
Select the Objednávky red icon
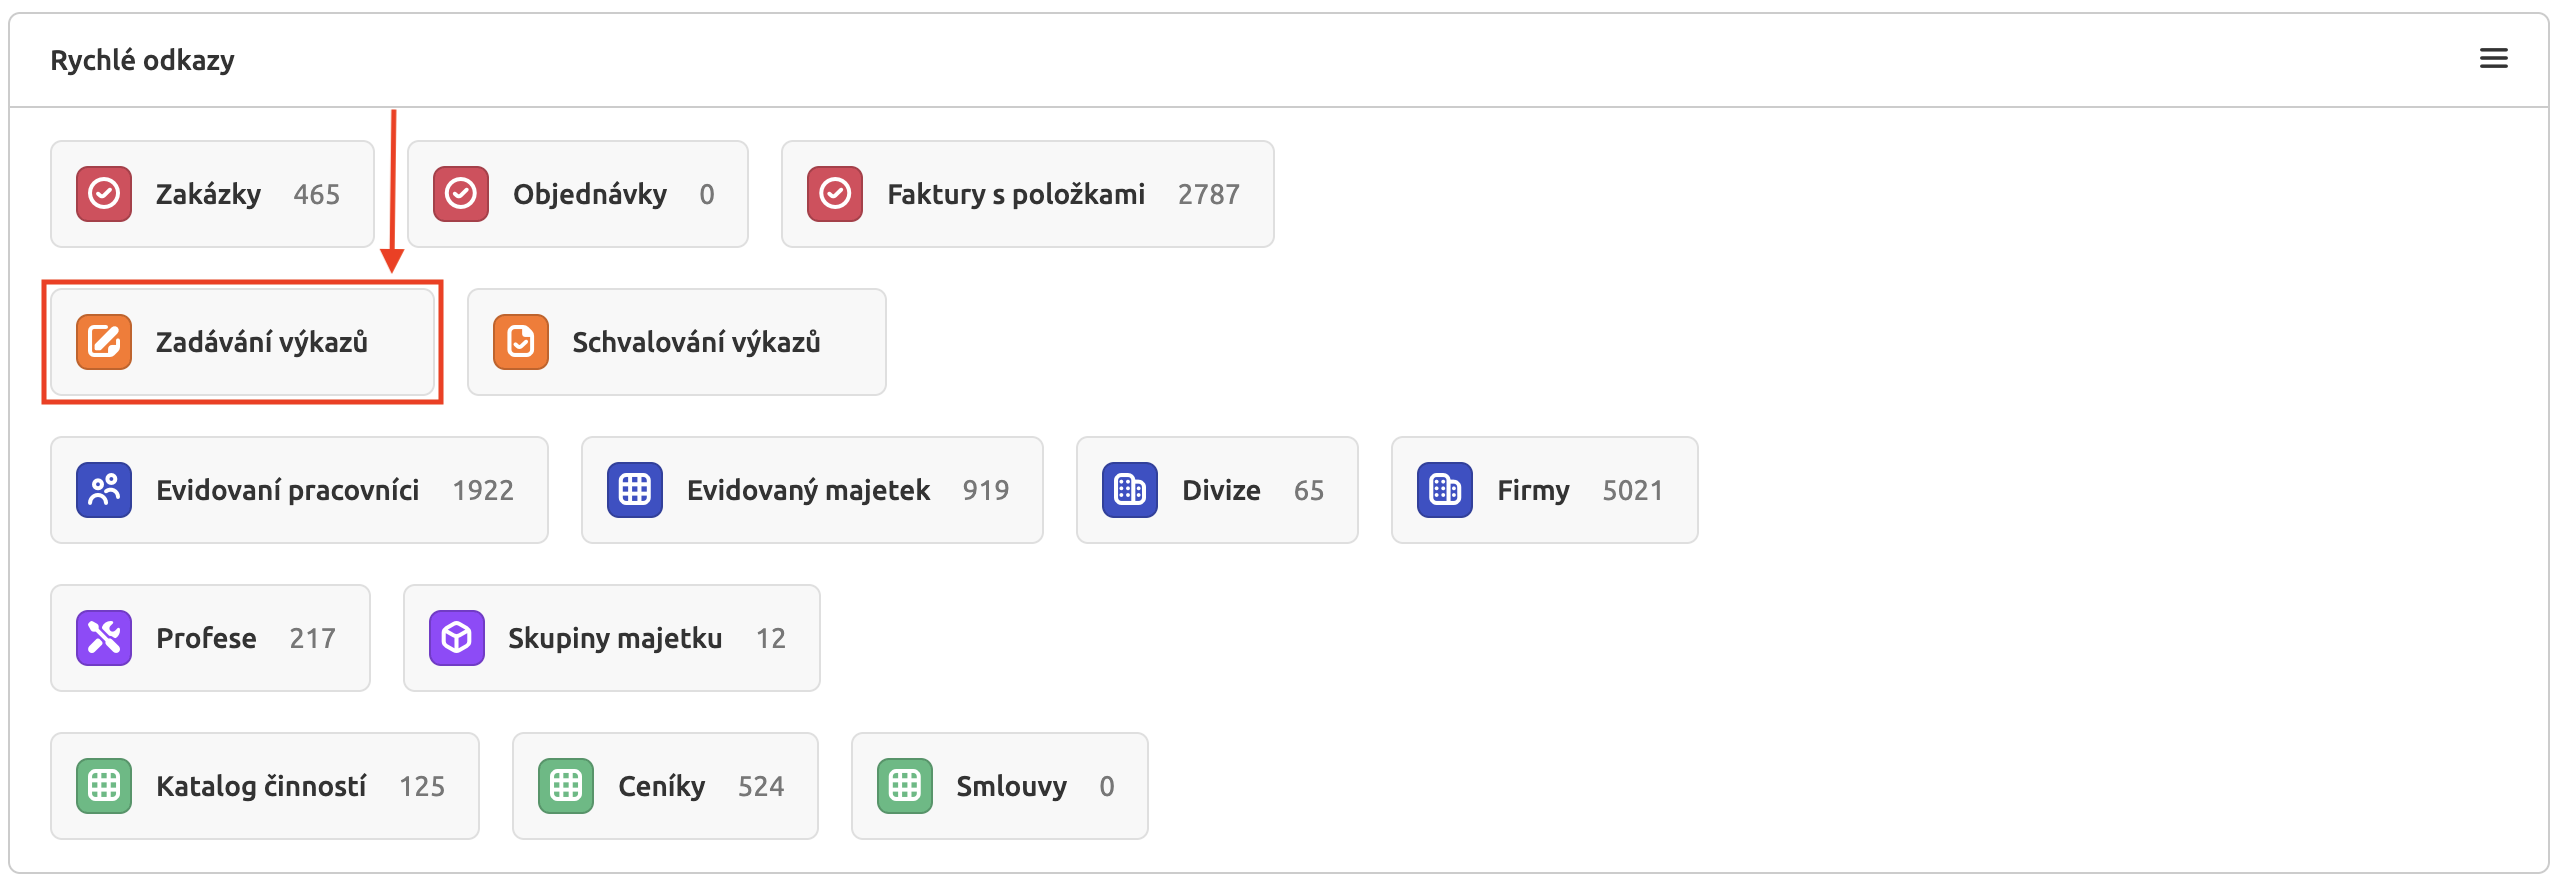pos(462,193)
